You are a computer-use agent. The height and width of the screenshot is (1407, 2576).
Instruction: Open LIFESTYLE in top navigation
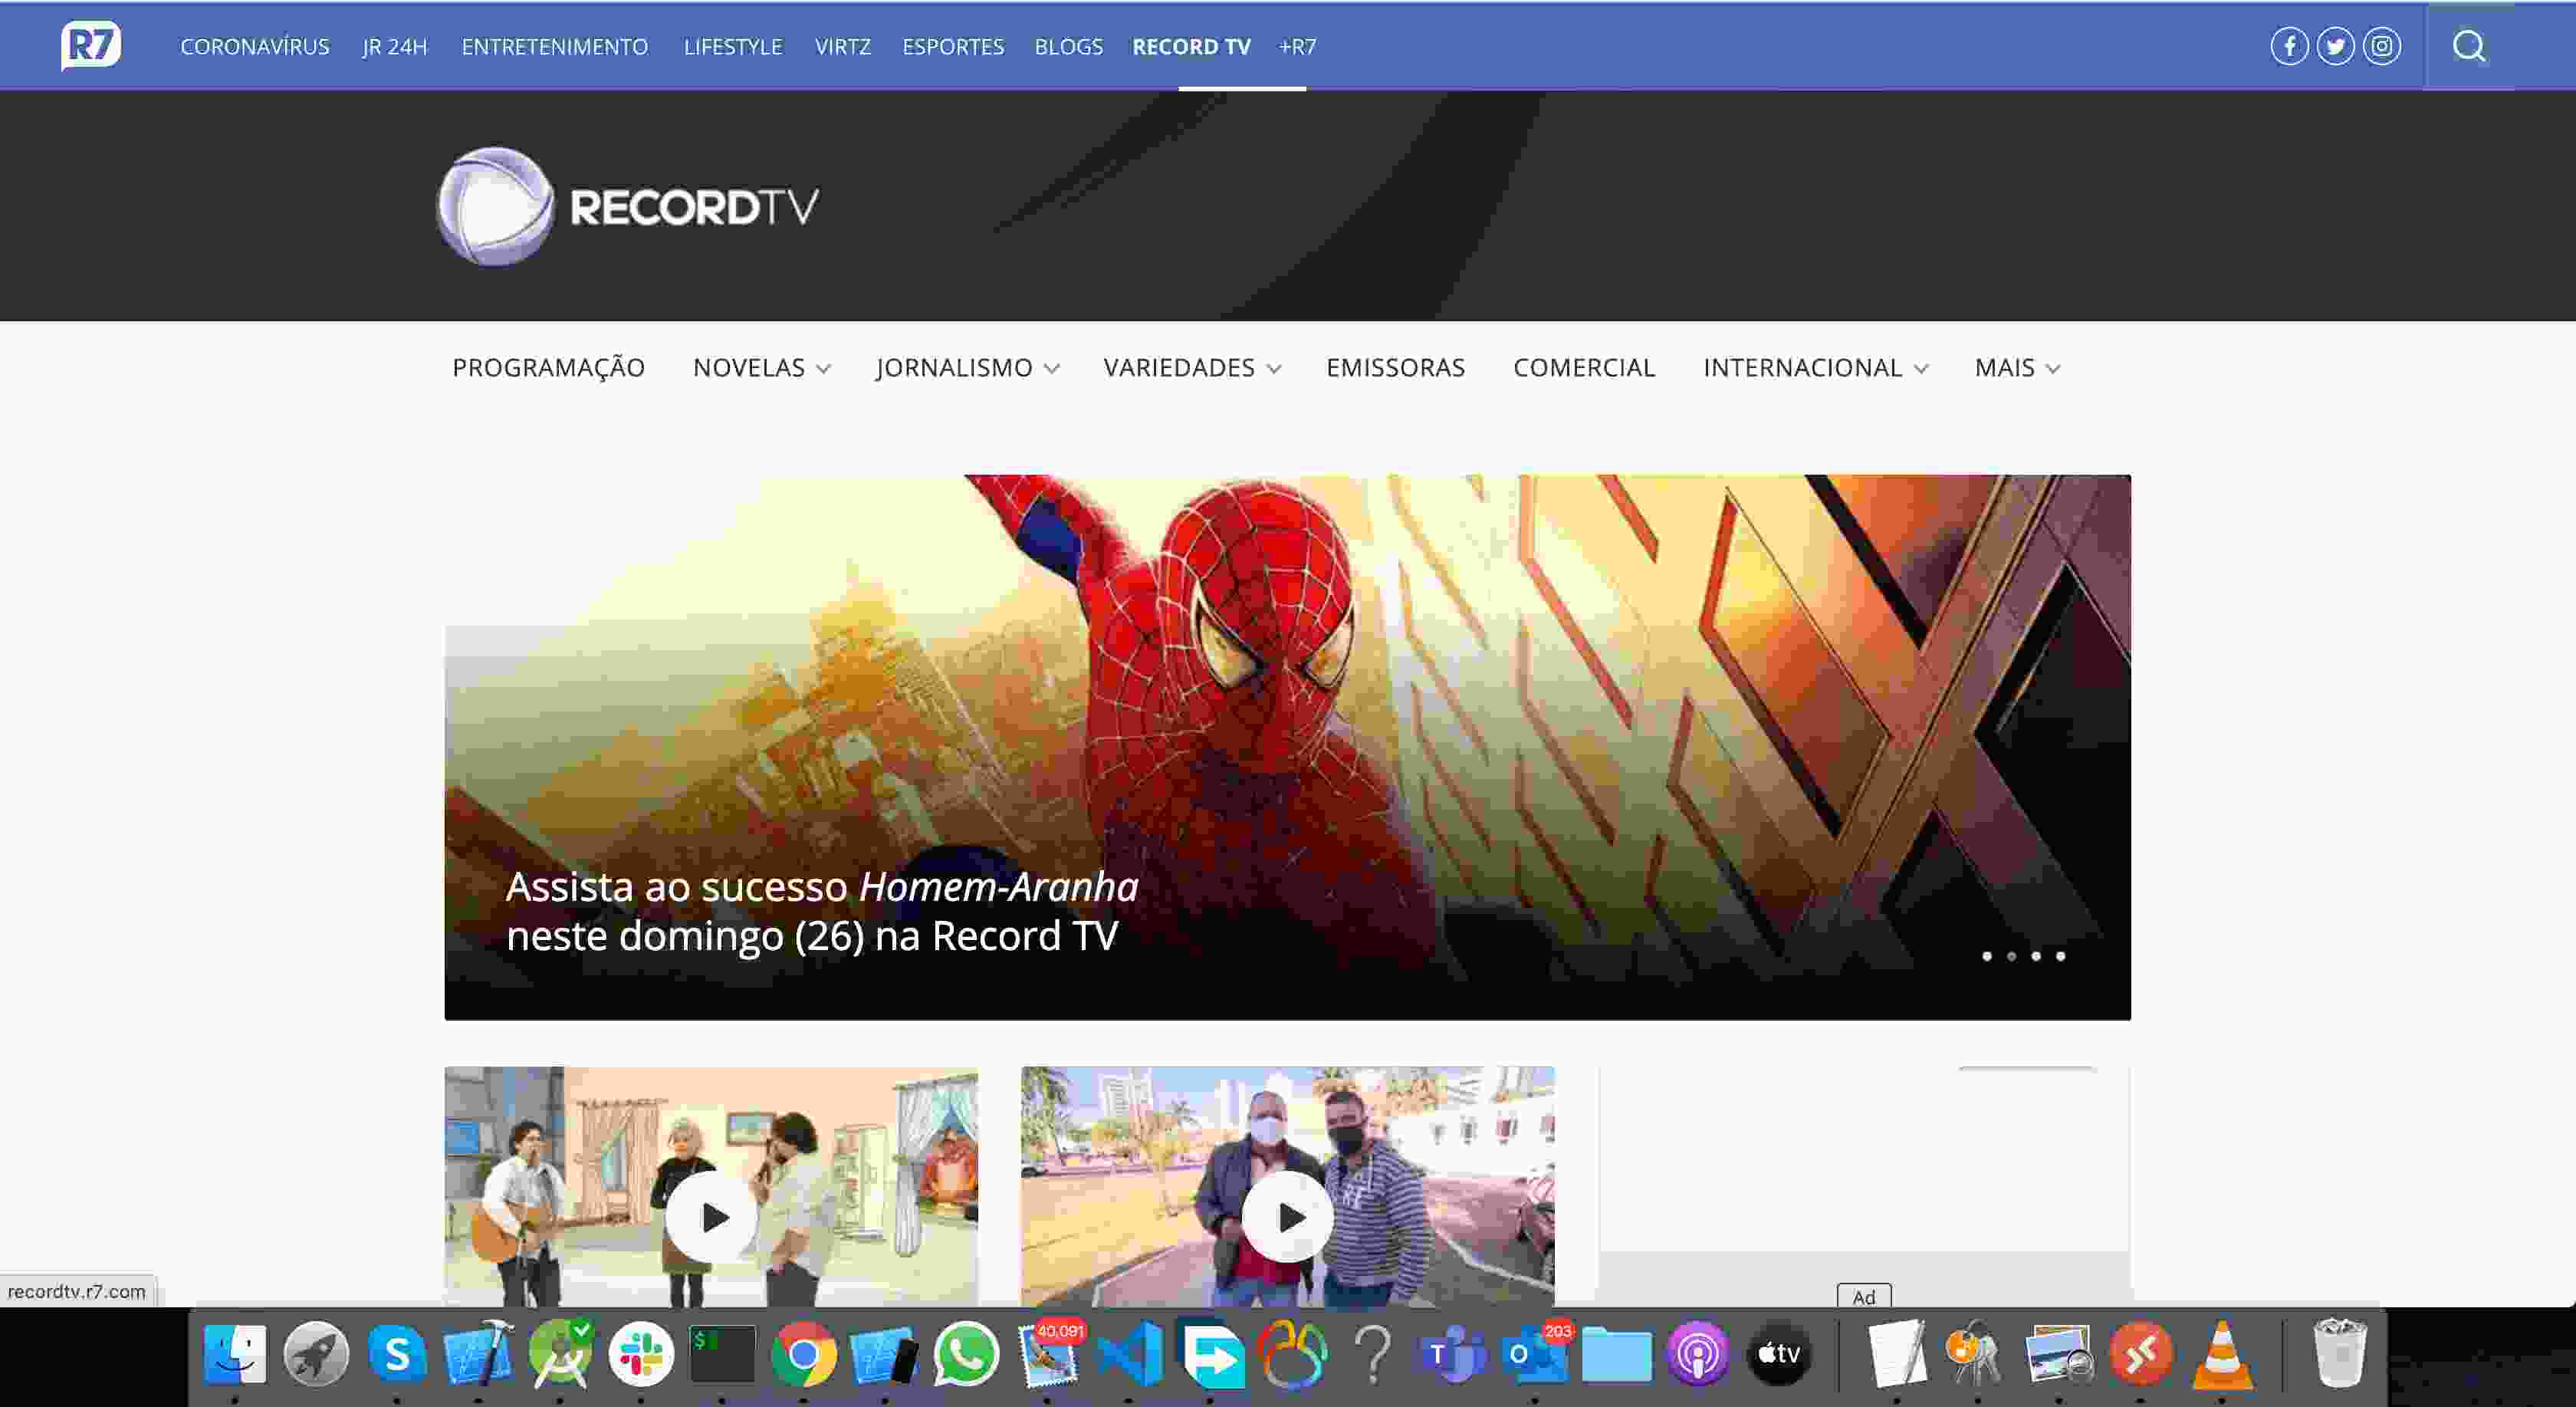[x=733, y=47]
